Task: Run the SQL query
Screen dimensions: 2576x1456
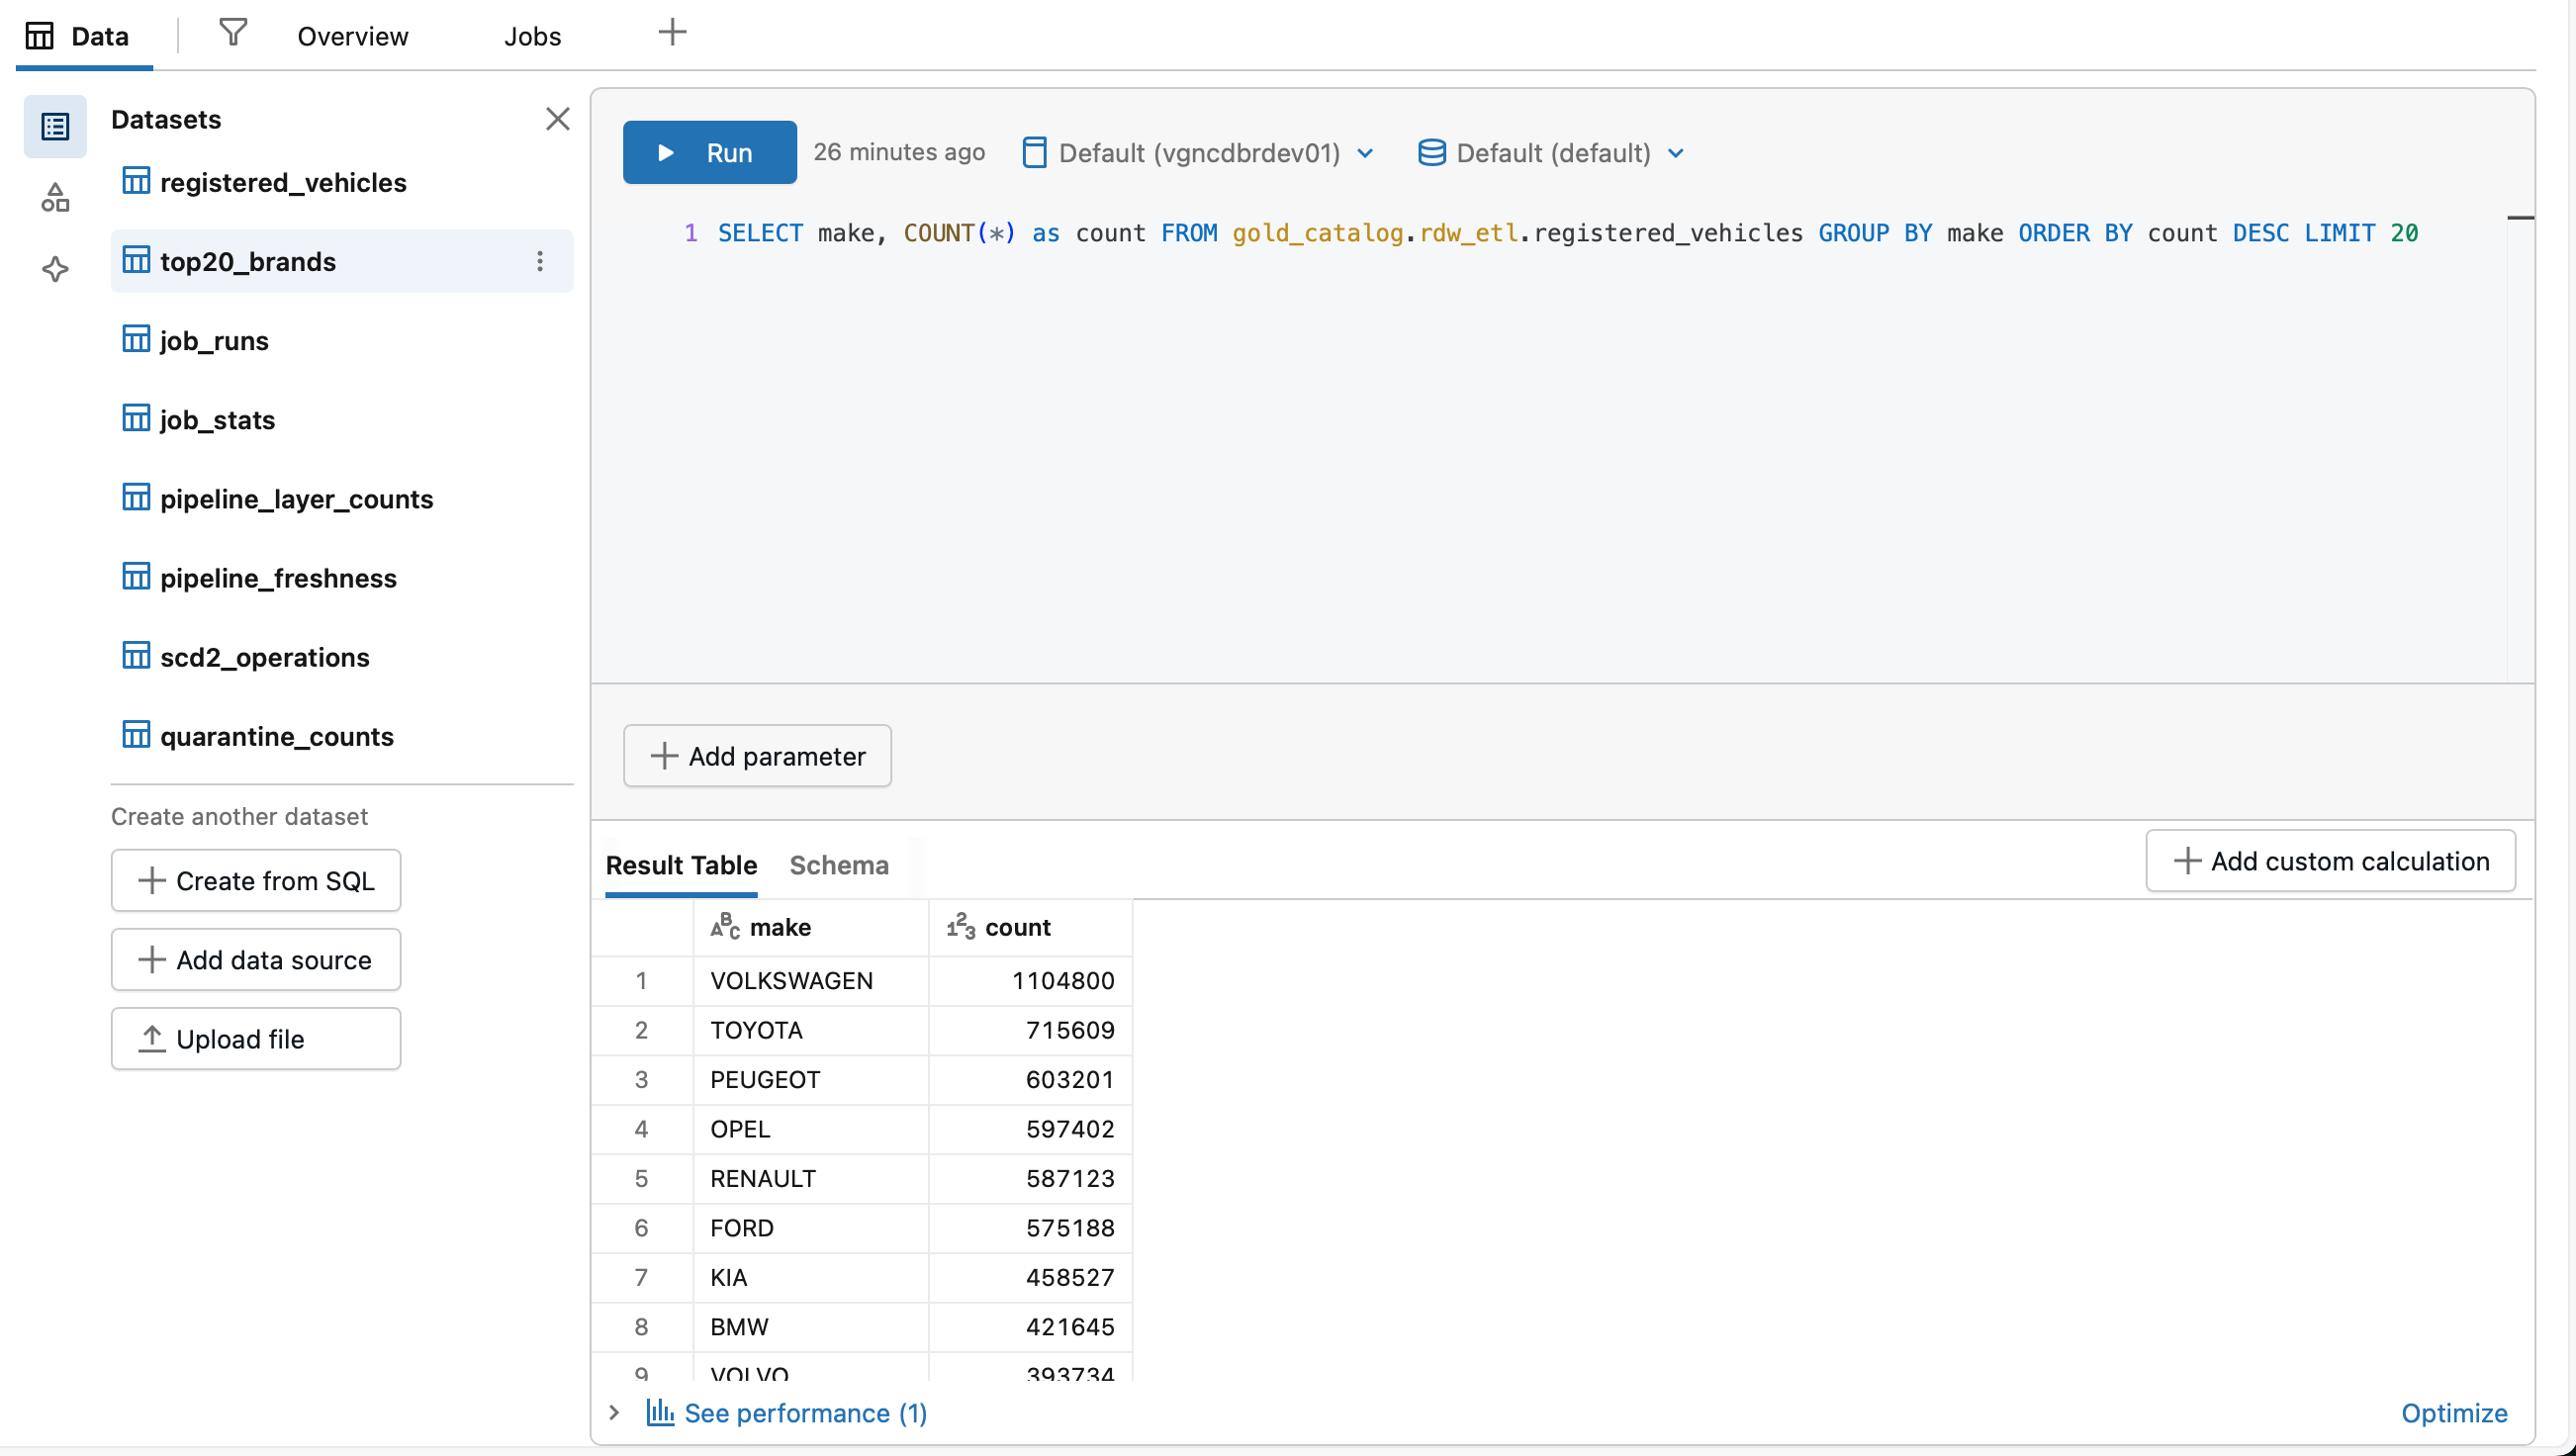Action: click(708, 153)
